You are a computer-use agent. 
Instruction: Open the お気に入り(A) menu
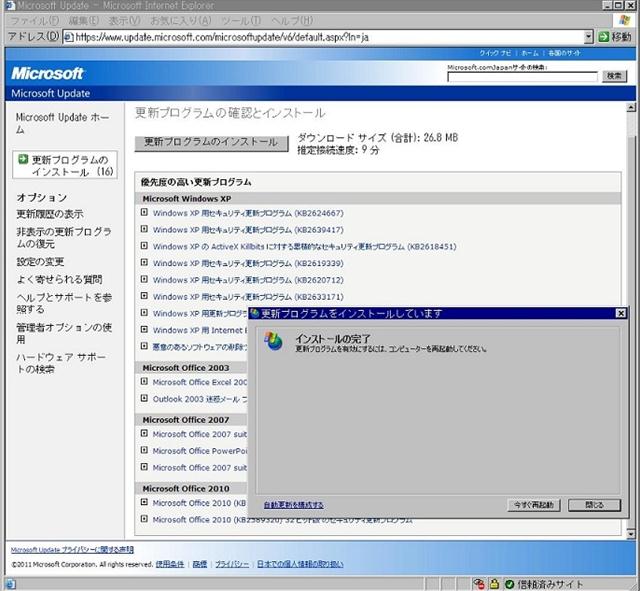181,21
